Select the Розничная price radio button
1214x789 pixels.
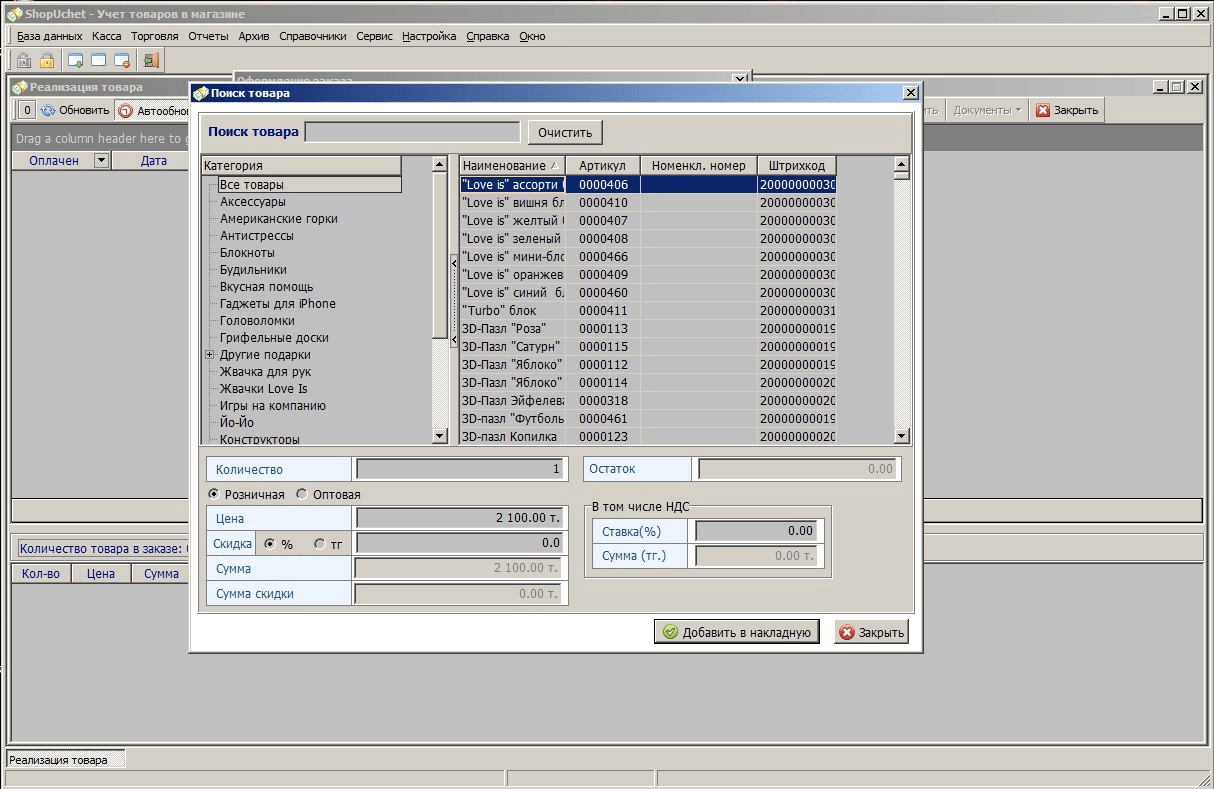click(213, 495)
